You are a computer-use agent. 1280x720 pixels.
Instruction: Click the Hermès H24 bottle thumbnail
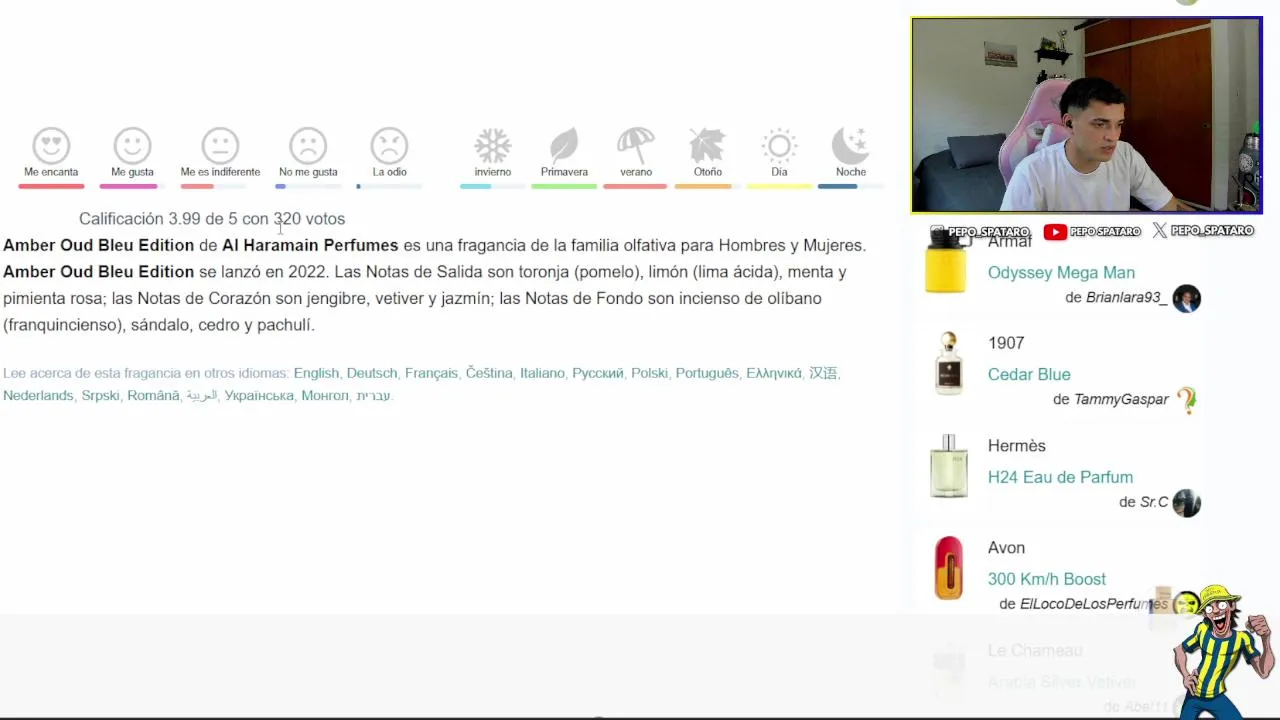pyautogui.click(x=948, y=466)
